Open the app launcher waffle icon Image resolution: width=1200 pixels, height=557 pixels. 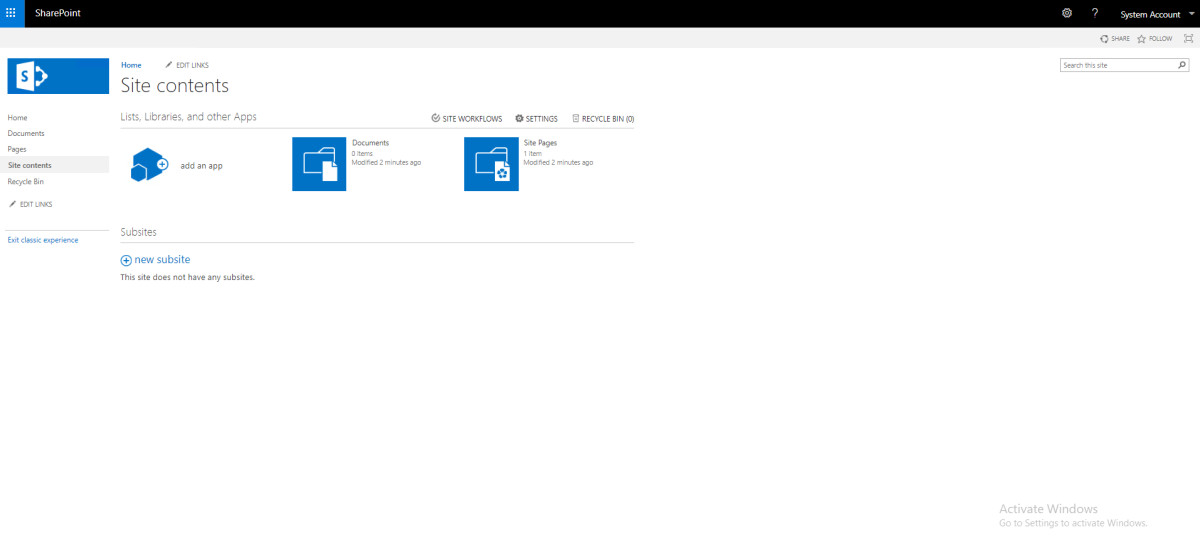tap(12, 13)
